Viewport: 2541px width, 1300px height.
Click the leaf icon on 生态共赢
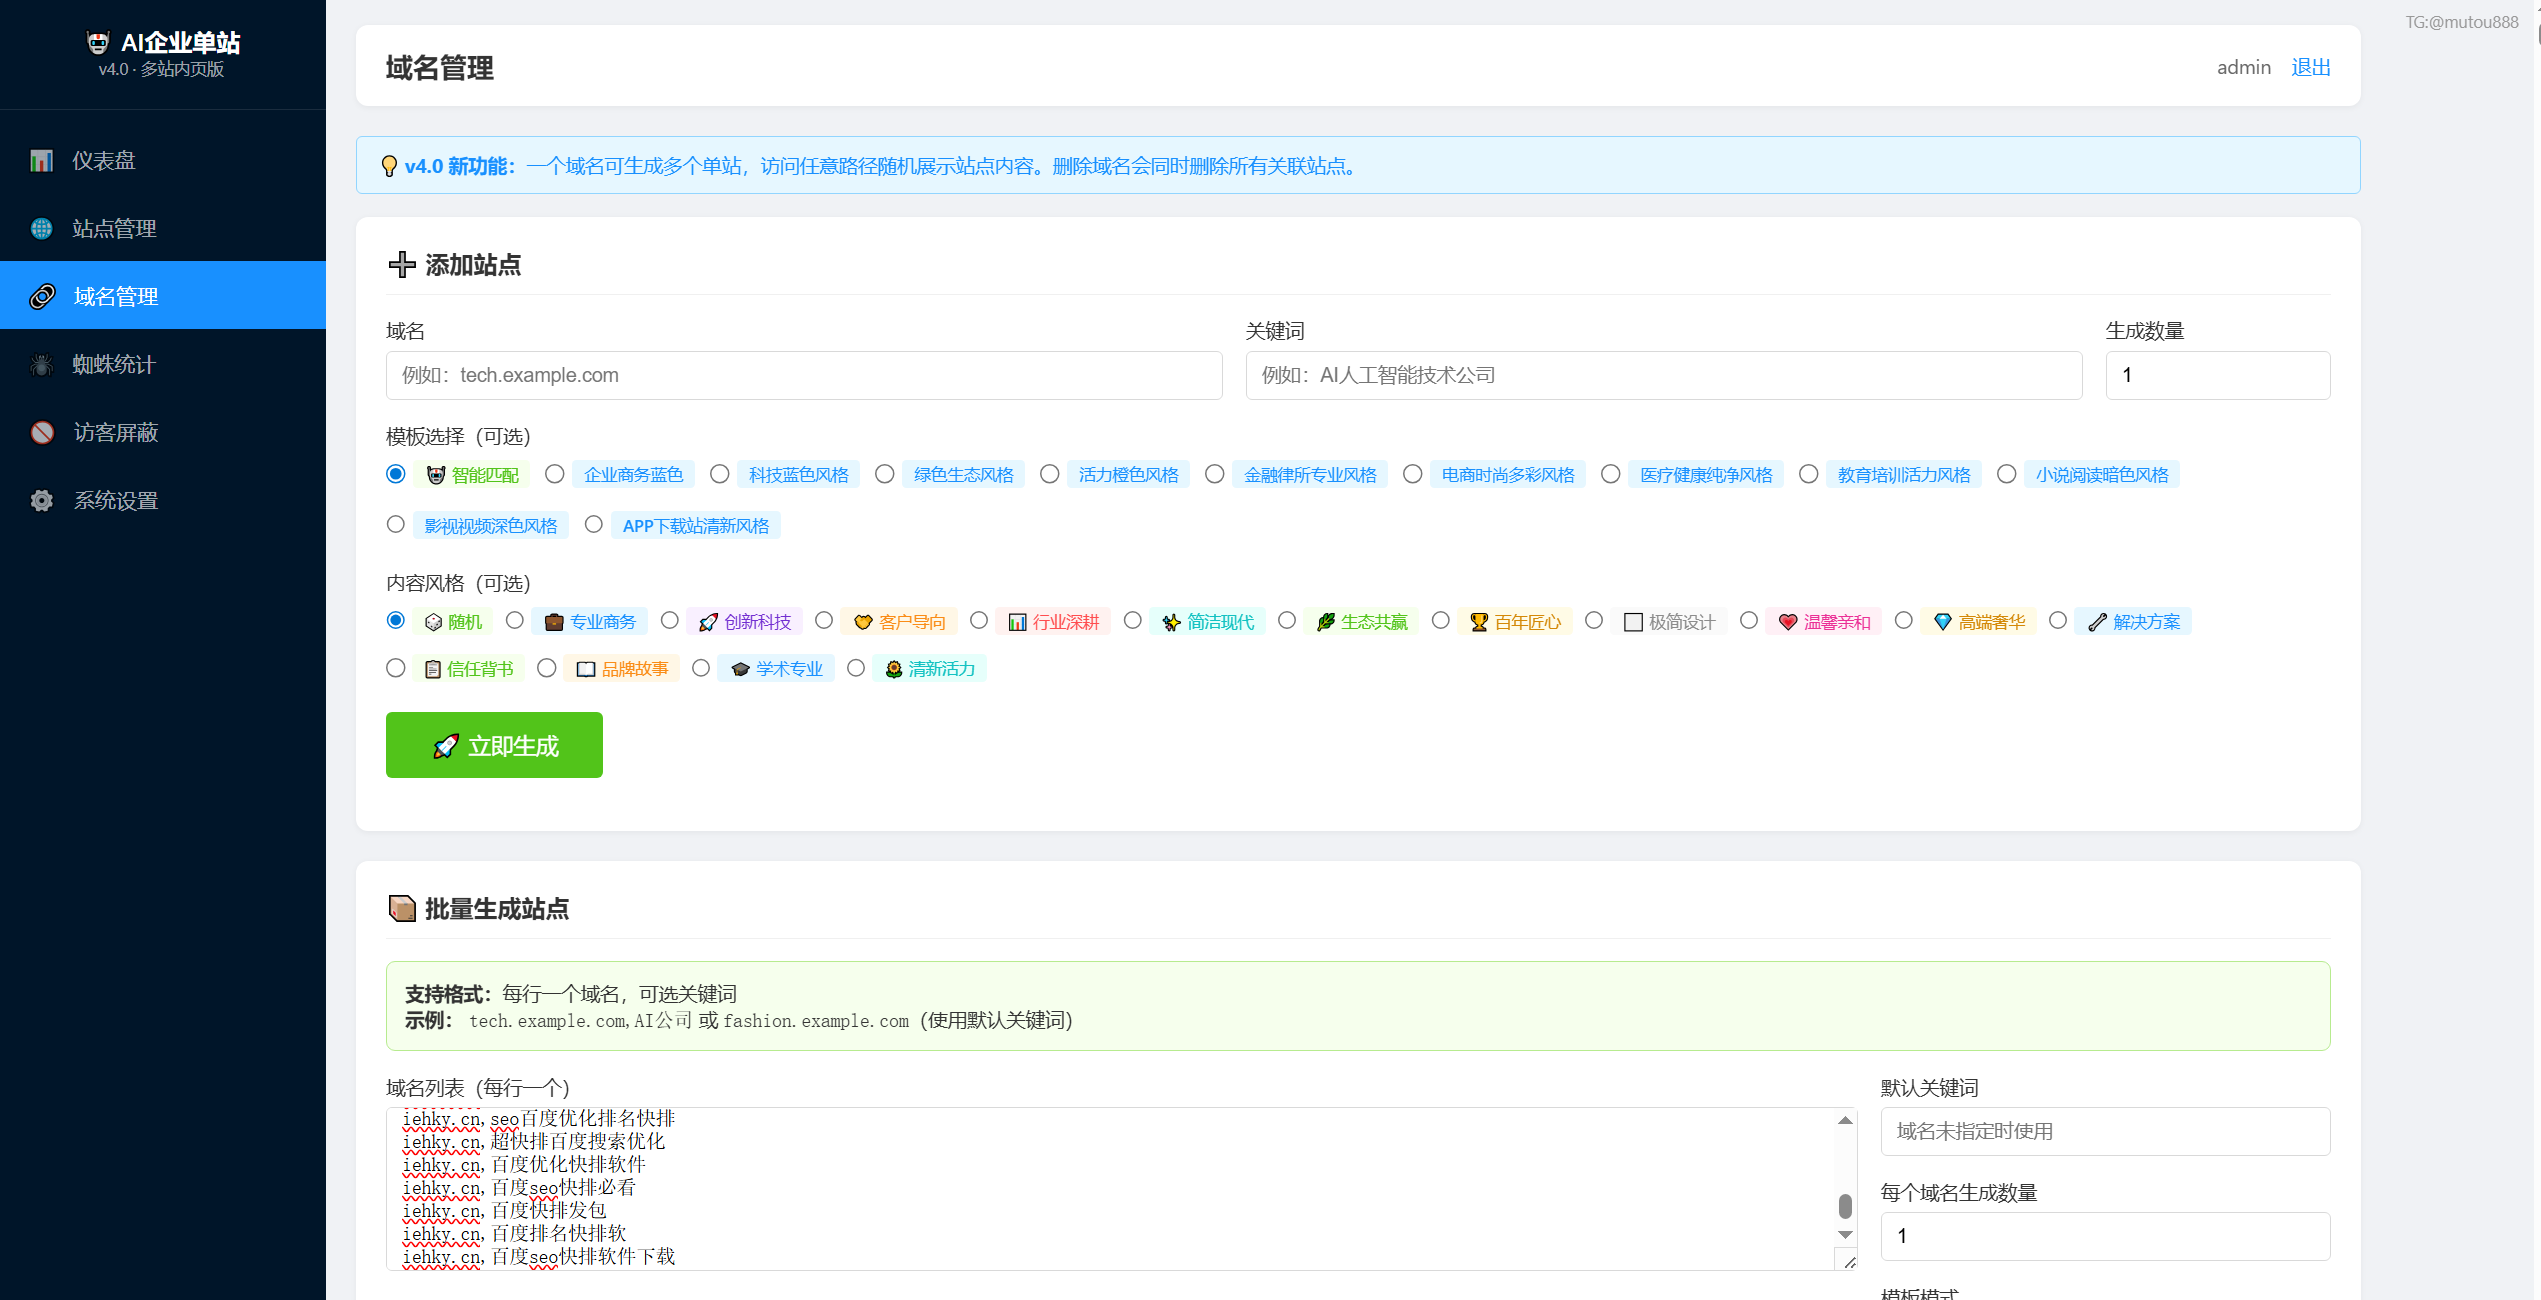click(x=1326, y=622)
